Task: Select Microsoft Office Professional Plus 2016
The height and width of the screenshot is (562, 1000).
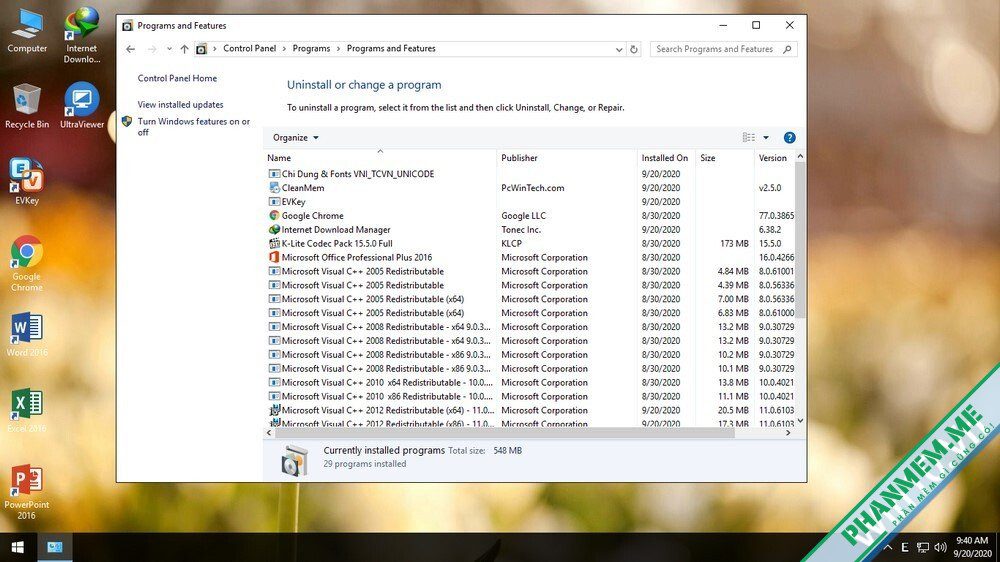Action: point(531,258)
